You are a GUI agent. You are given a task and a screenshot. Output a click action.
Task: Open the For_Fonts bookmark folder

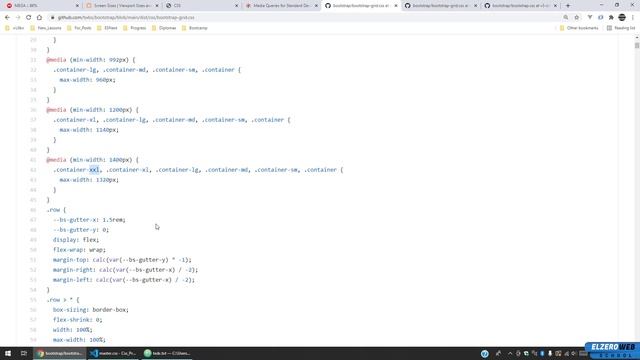pos(79,28)
